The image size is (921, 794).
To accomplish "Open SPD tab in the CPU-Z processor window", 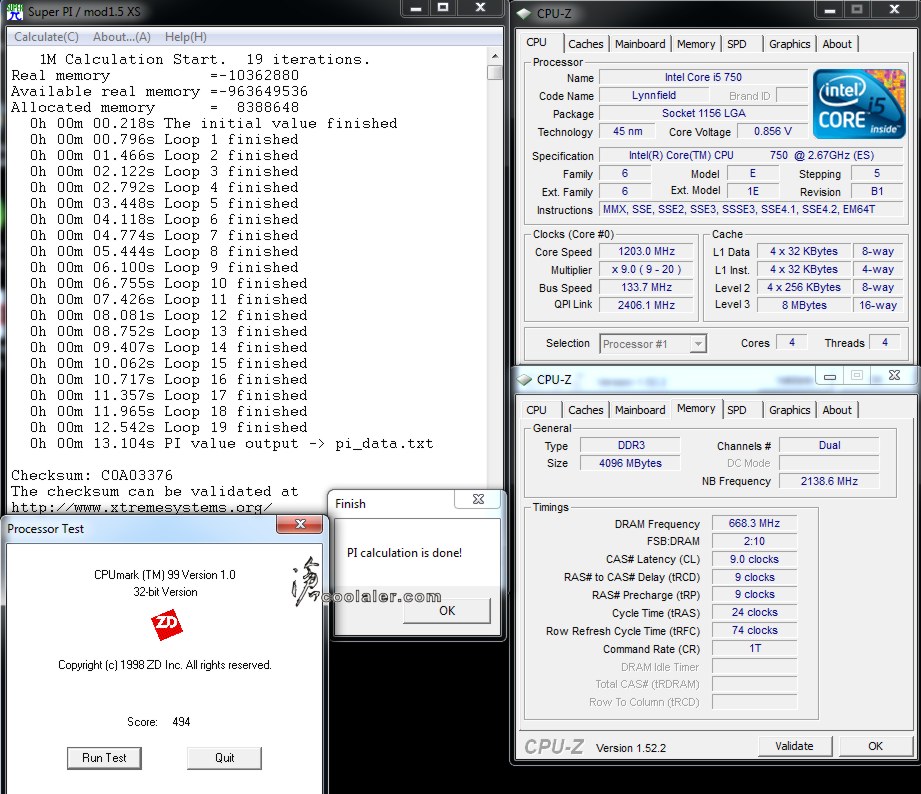I will 737,44.
